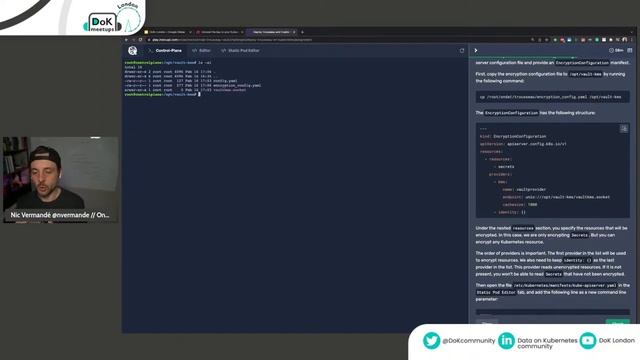This screenshot has height=360, width=640.
Task: Click the inline /opt/vault-kms path
Action: point(585,74)
